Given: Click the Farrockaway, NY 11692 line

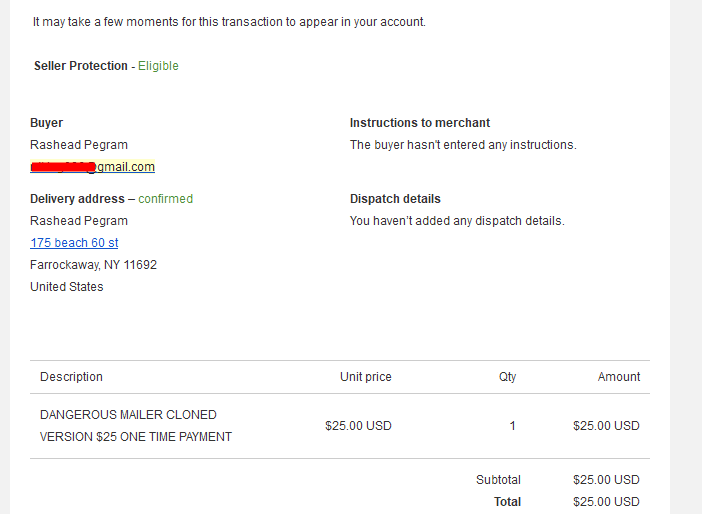Looking at the screenshot, I should (x=93, y=265).
